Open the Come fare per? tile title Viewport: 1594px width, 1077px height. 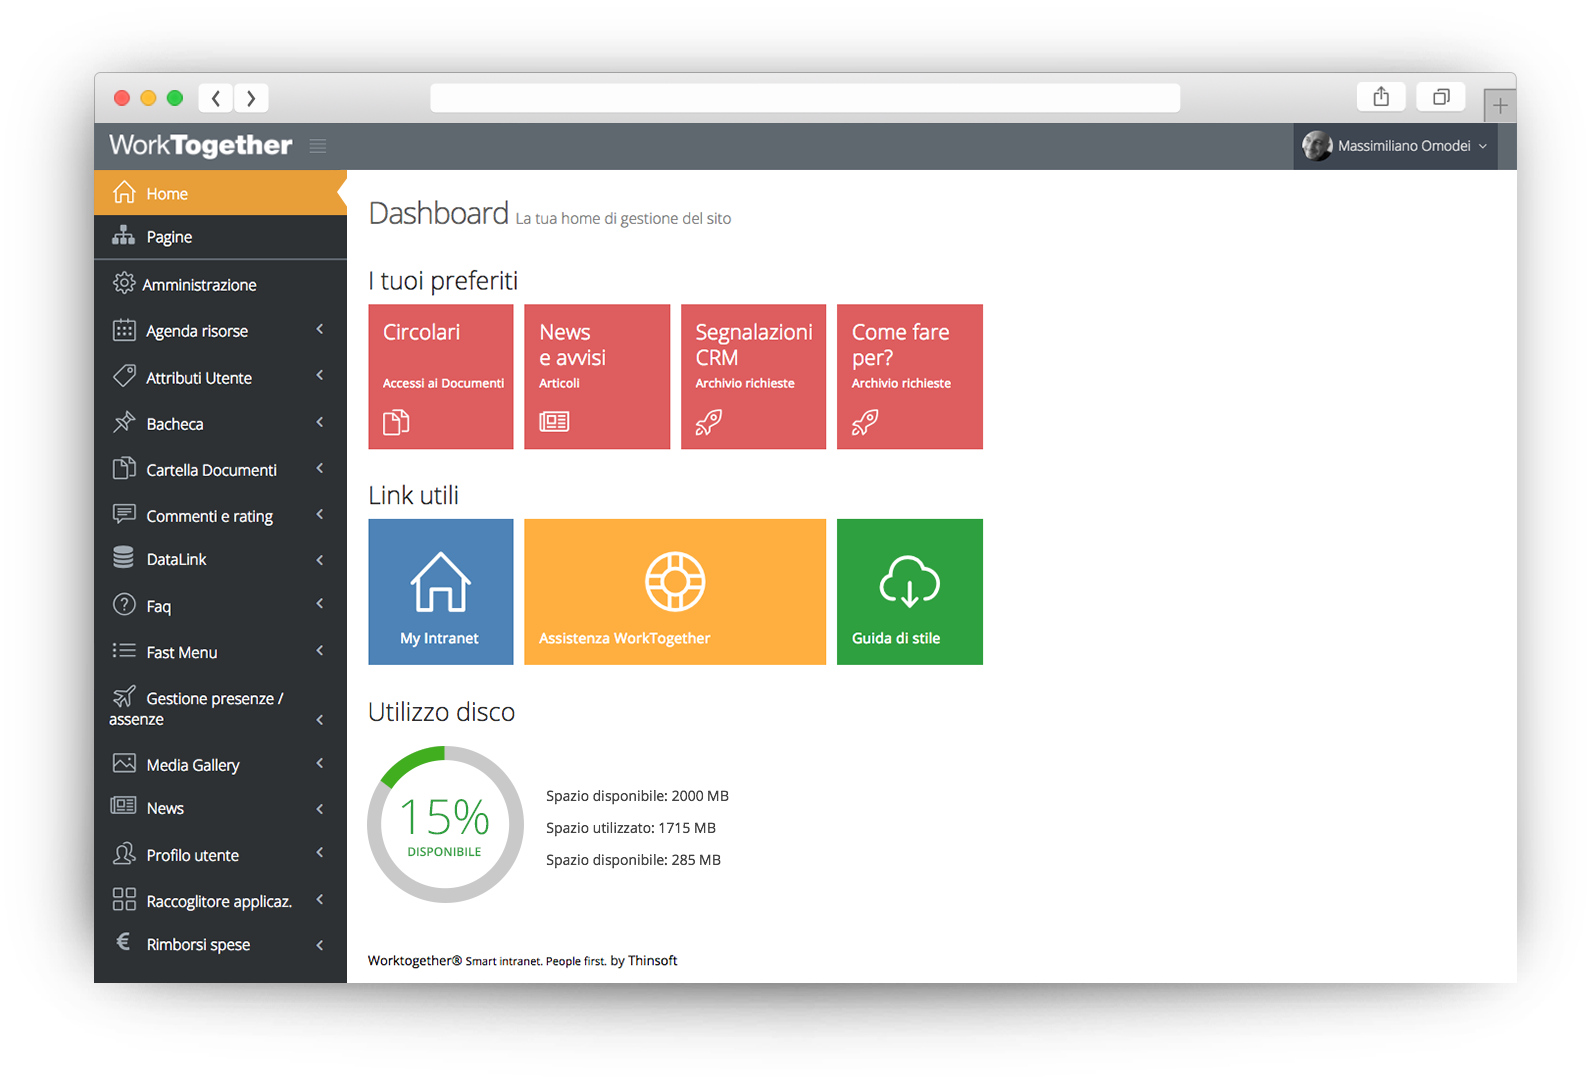click(901, 344)
